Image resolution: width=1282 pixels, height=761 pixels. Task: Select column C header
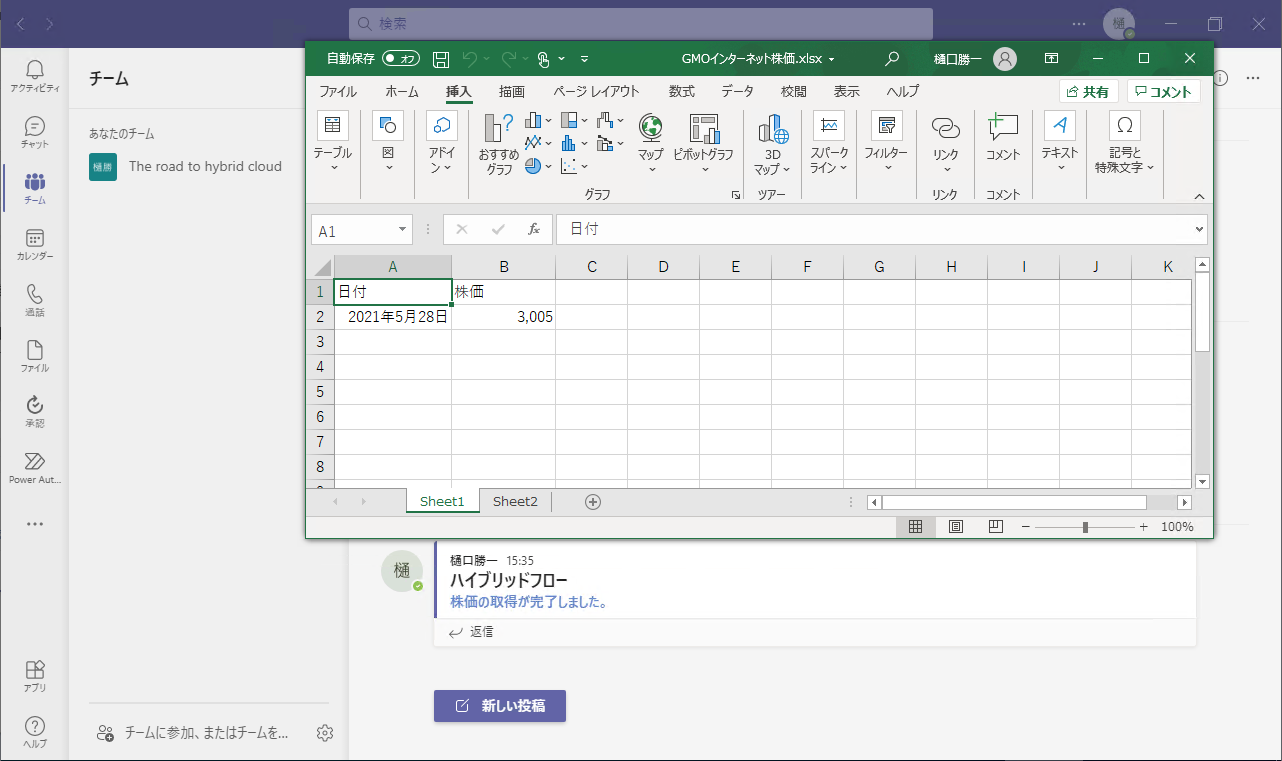pos(592,267)
